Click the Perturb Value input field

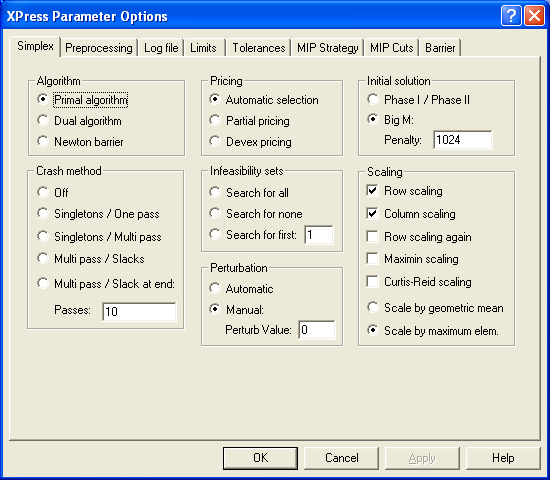pos(317,330)
